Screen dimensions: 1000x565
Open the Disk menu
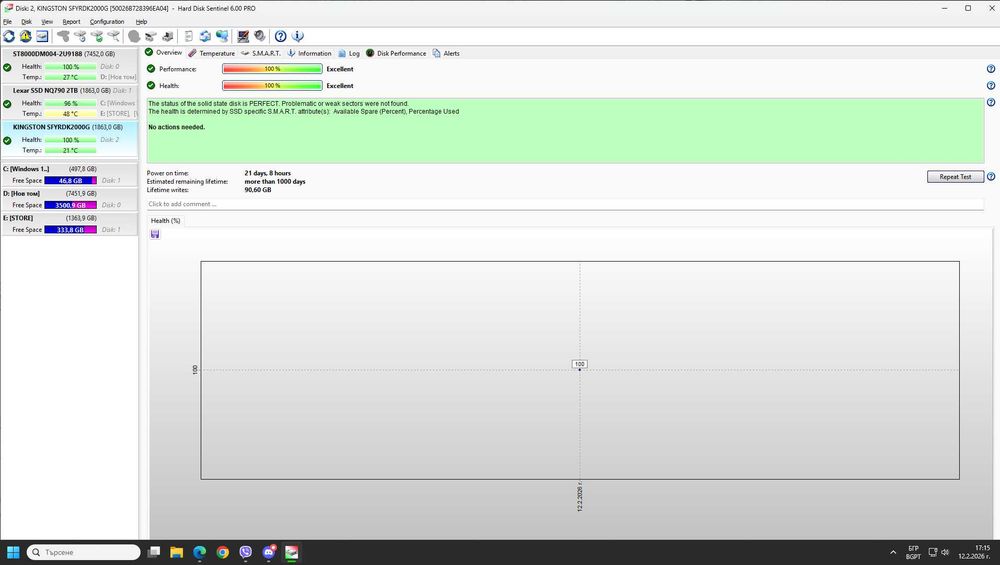coord(26,22)
